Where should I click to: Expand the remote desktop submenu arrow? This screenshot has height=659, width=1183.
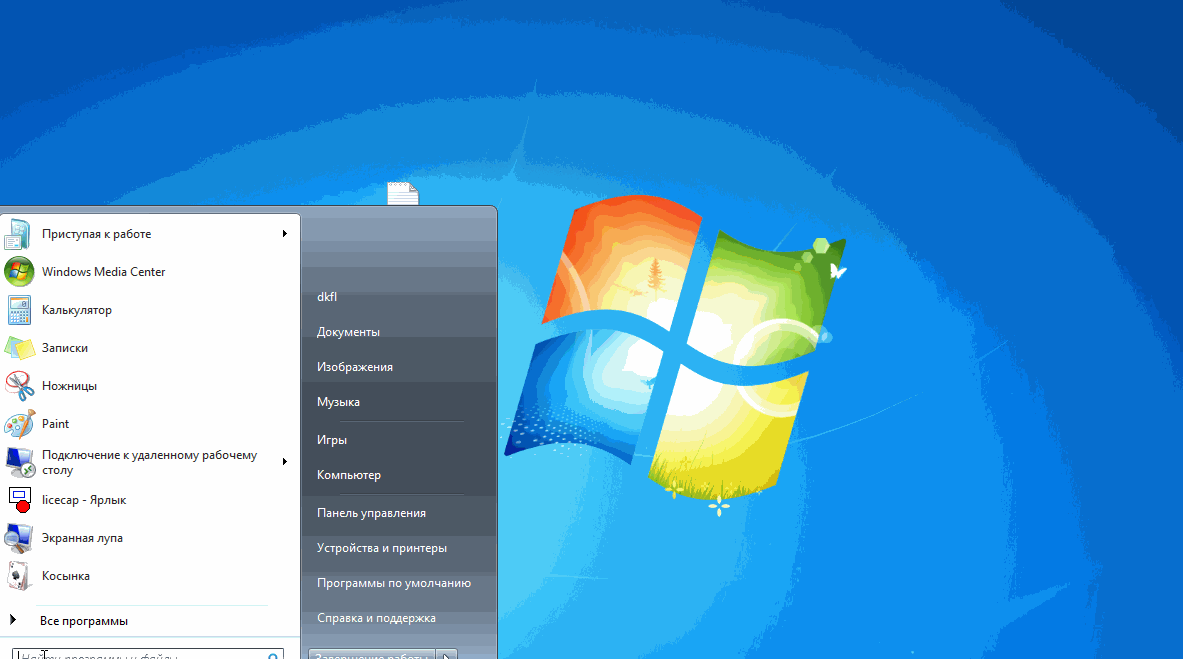284,462
